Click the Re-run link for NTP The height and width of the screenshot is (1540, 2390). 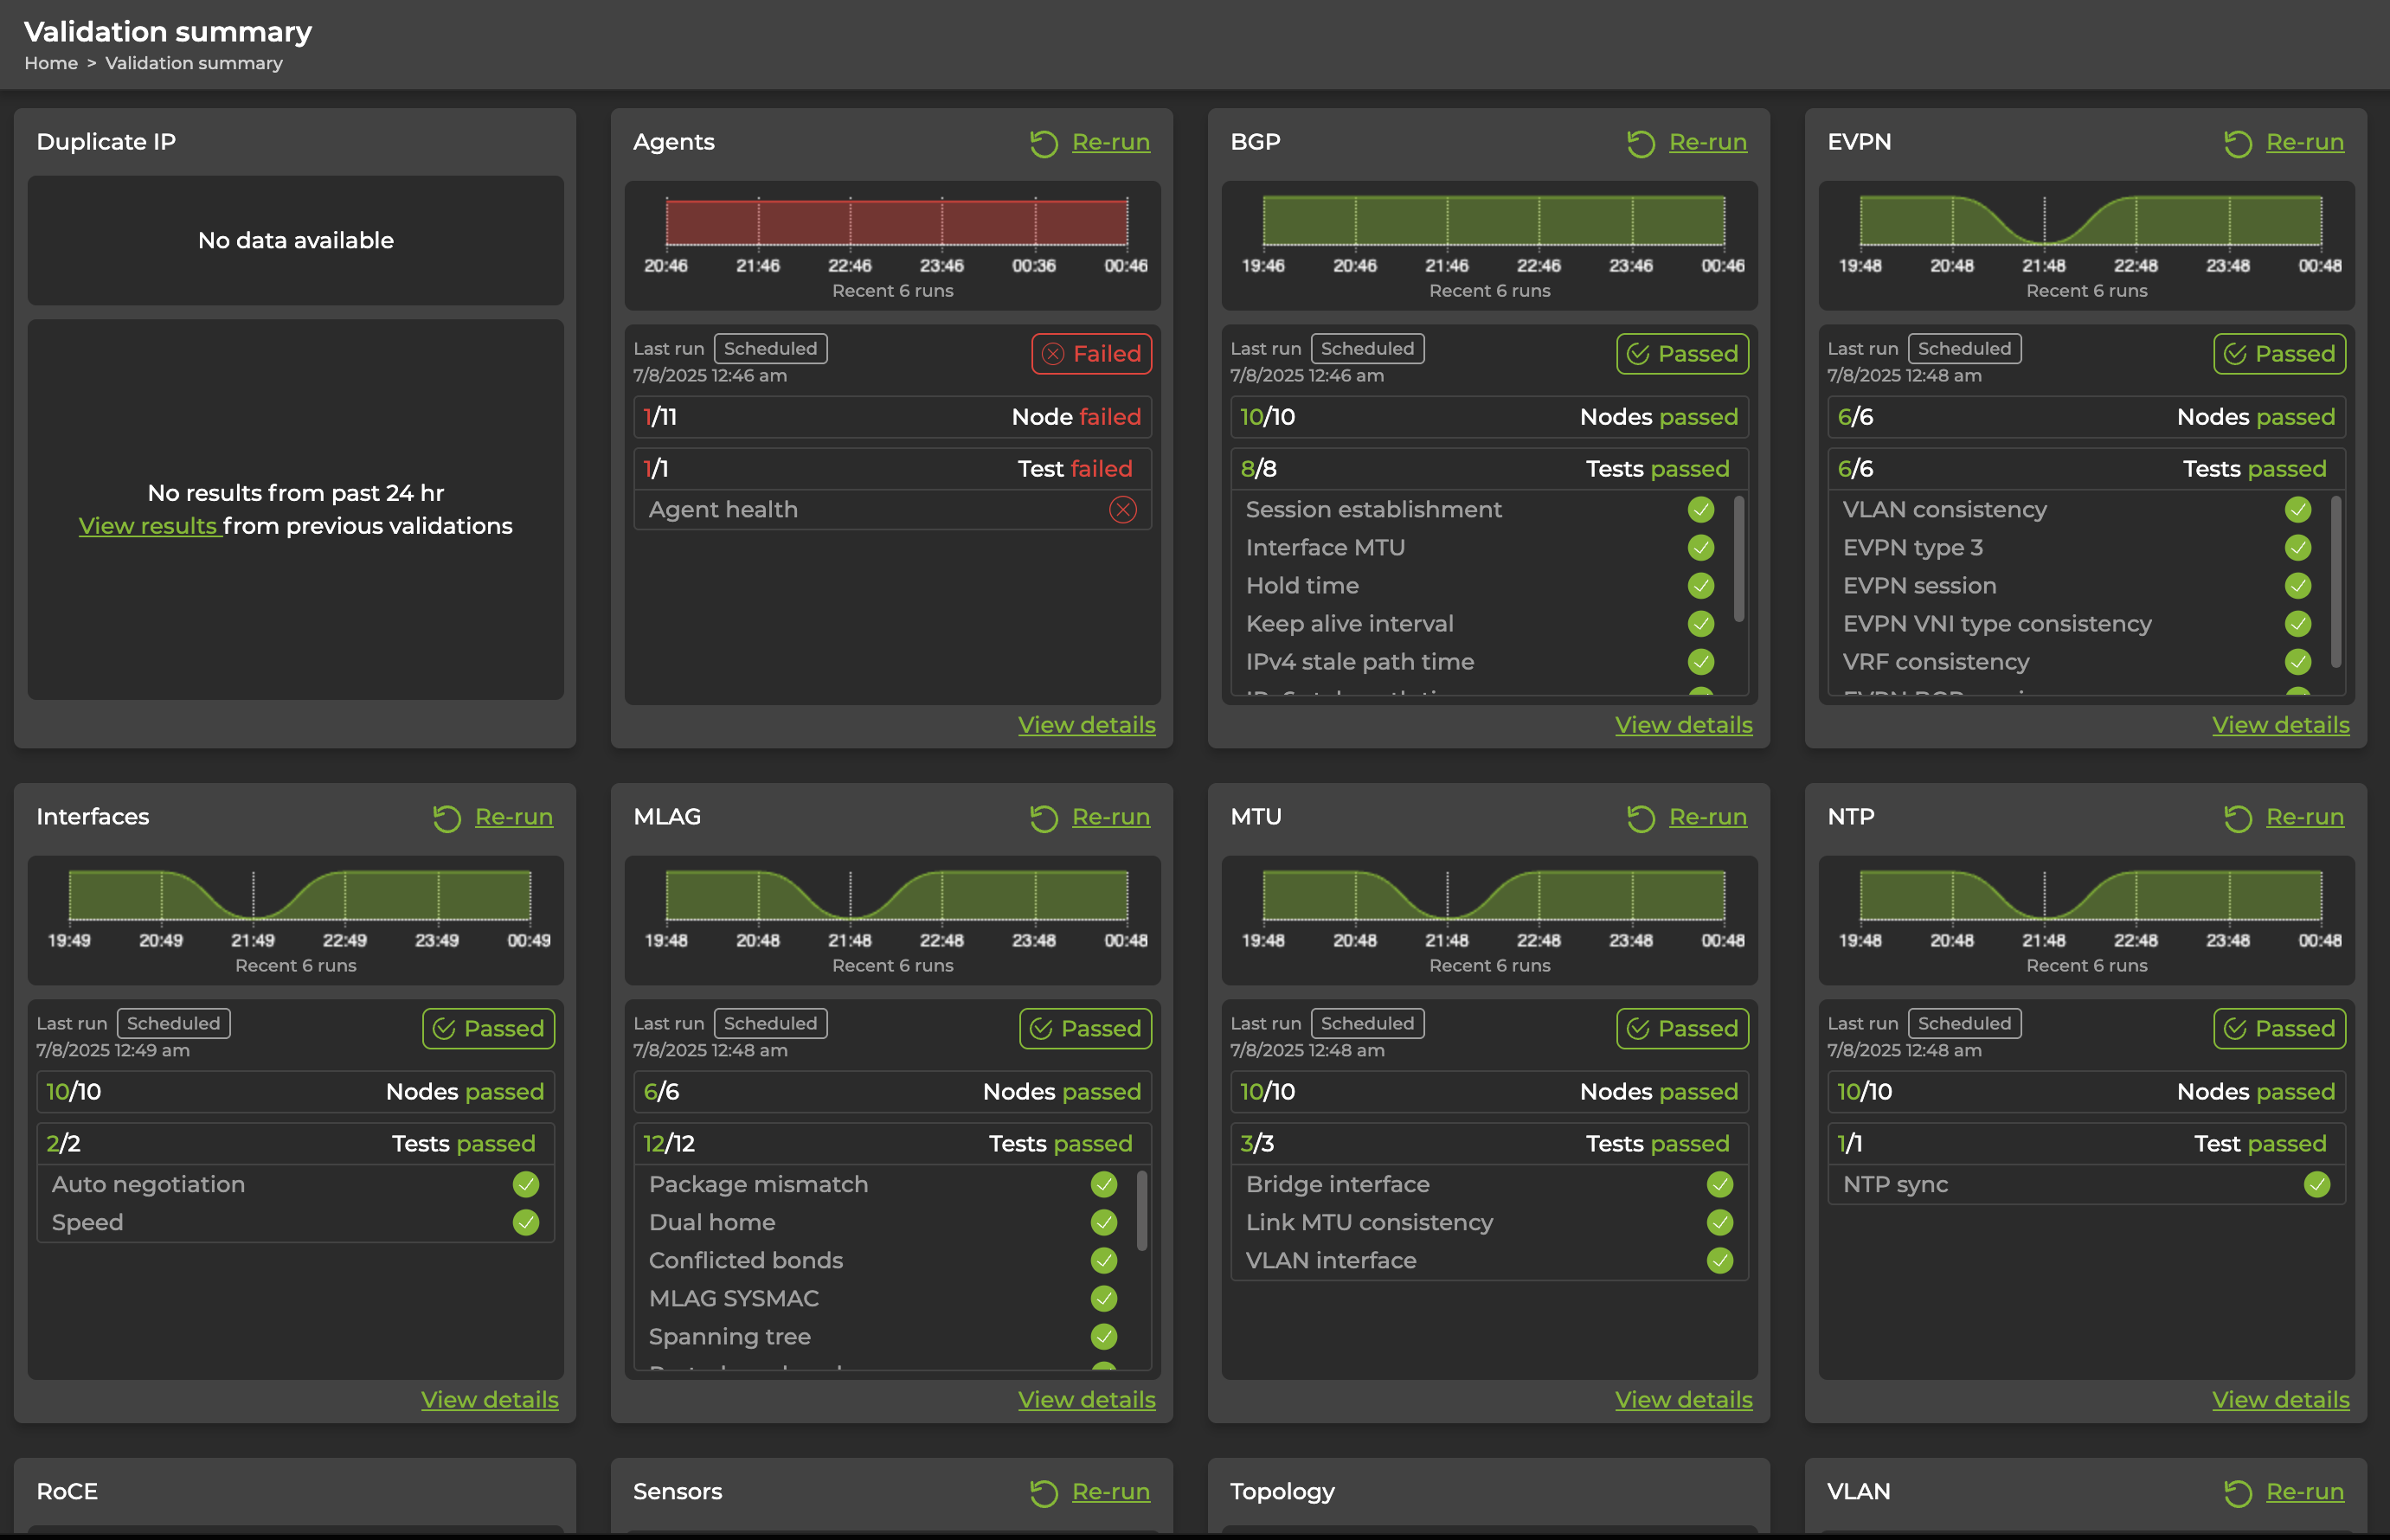click(x=2304, y=817)
